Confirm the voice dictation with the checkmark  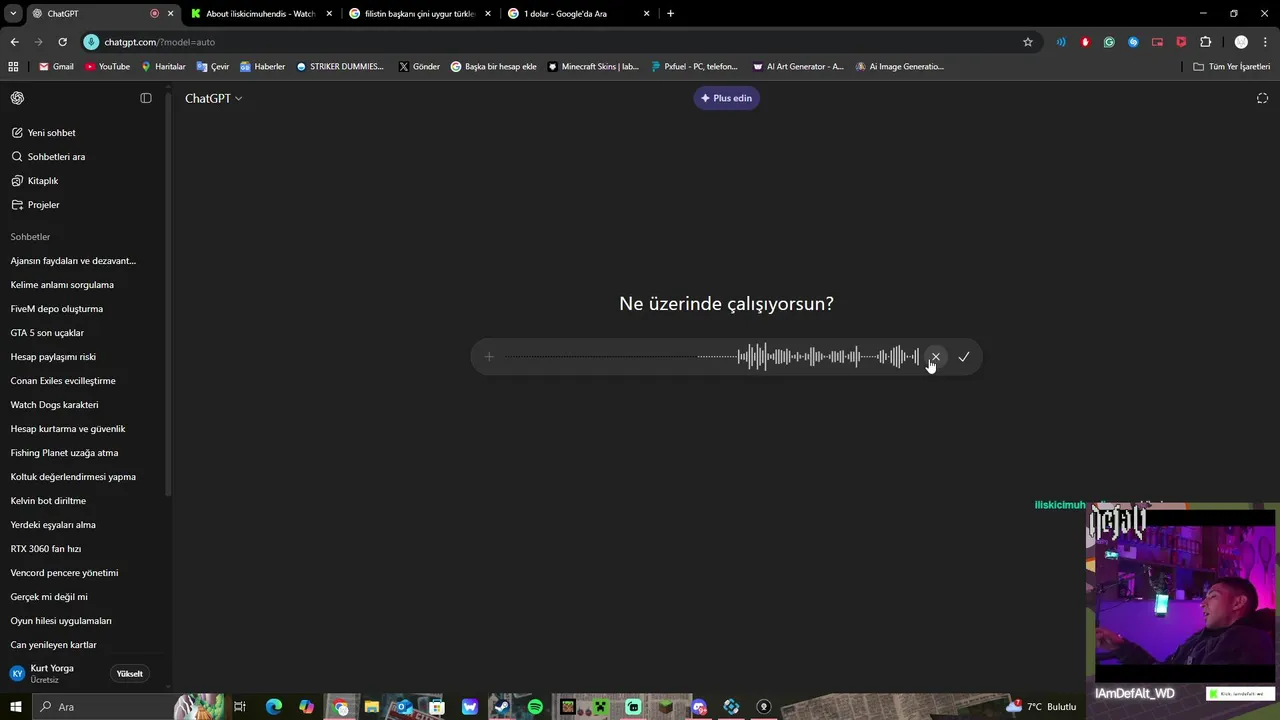pos(964,357)
